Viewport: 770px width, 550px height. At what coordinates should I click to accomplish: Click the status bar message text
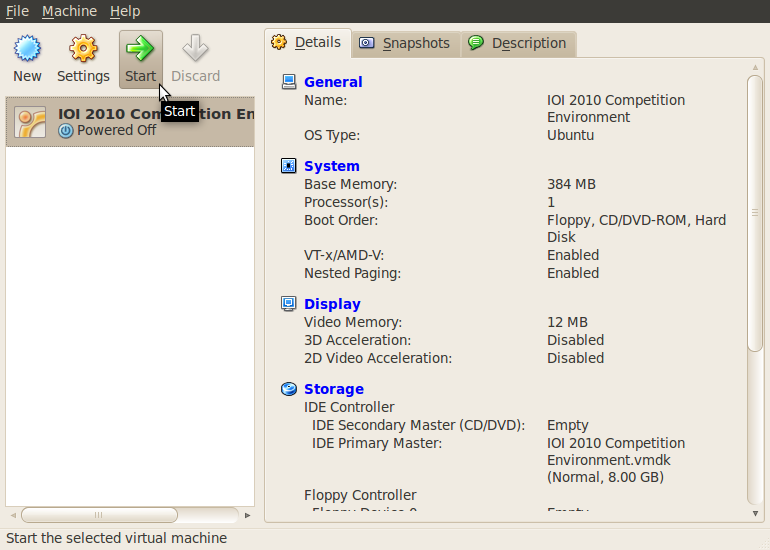(116, 538)
